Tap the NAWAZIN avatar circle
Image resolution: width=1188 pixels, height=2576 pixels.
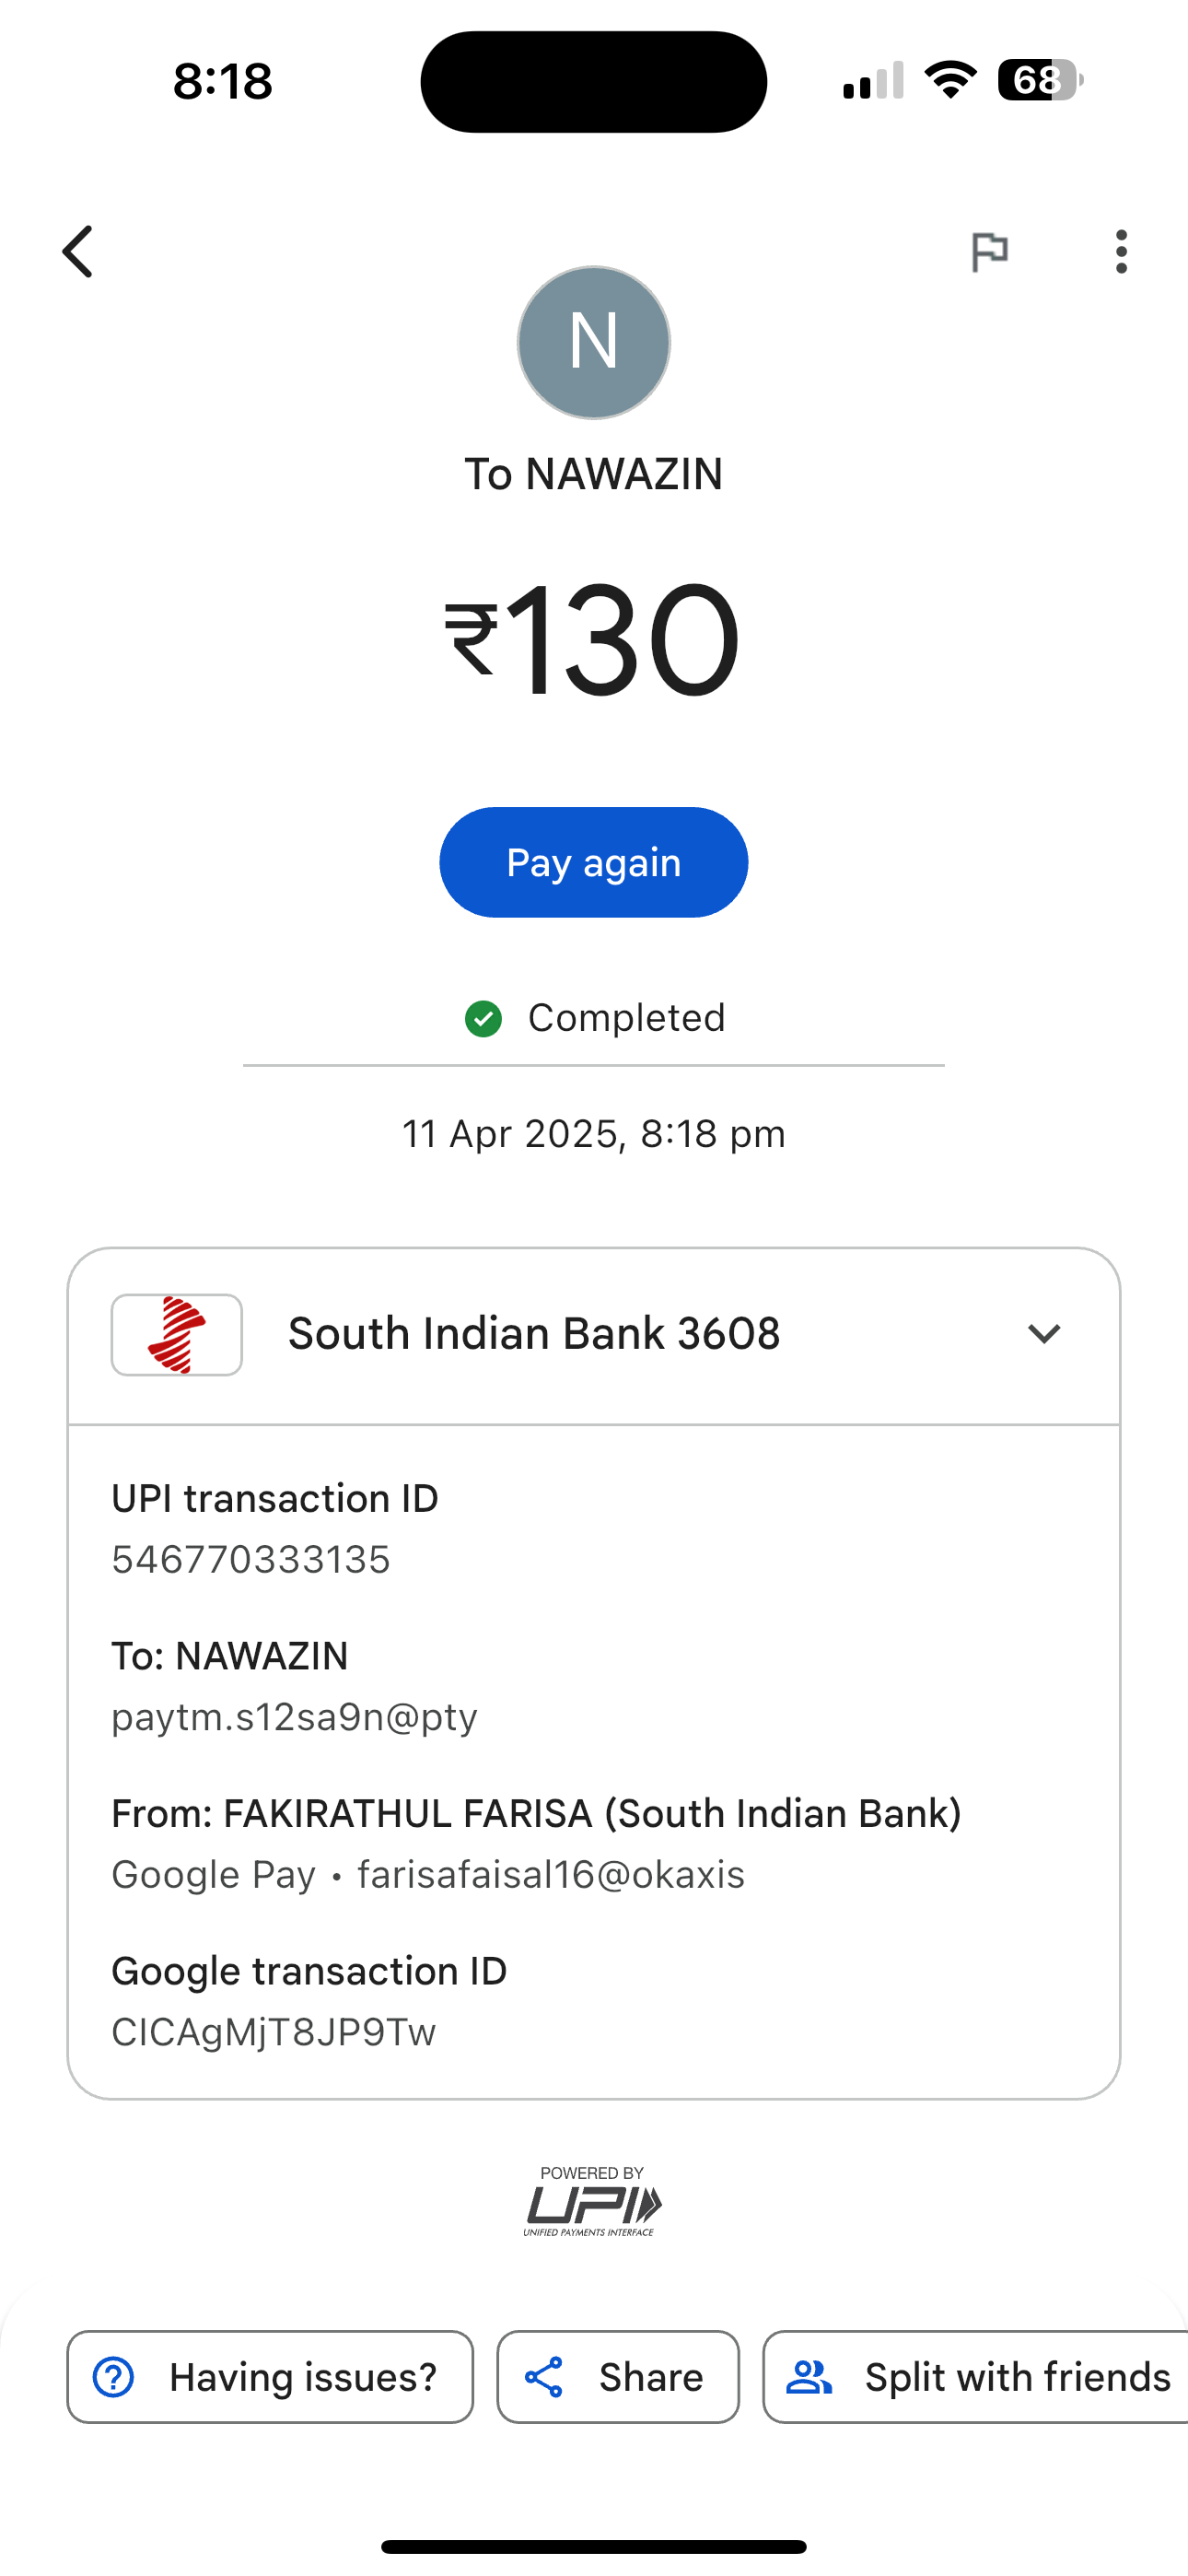[593, 342]
